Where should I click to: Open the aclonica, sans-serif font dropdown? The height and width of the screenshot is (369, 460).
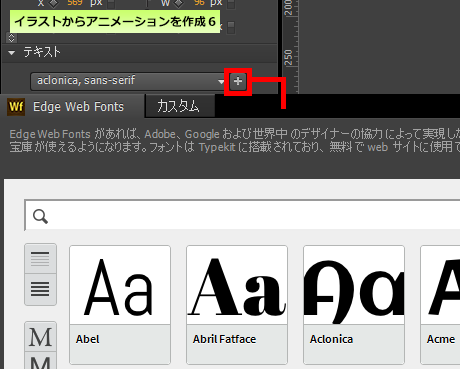point(128,81)
